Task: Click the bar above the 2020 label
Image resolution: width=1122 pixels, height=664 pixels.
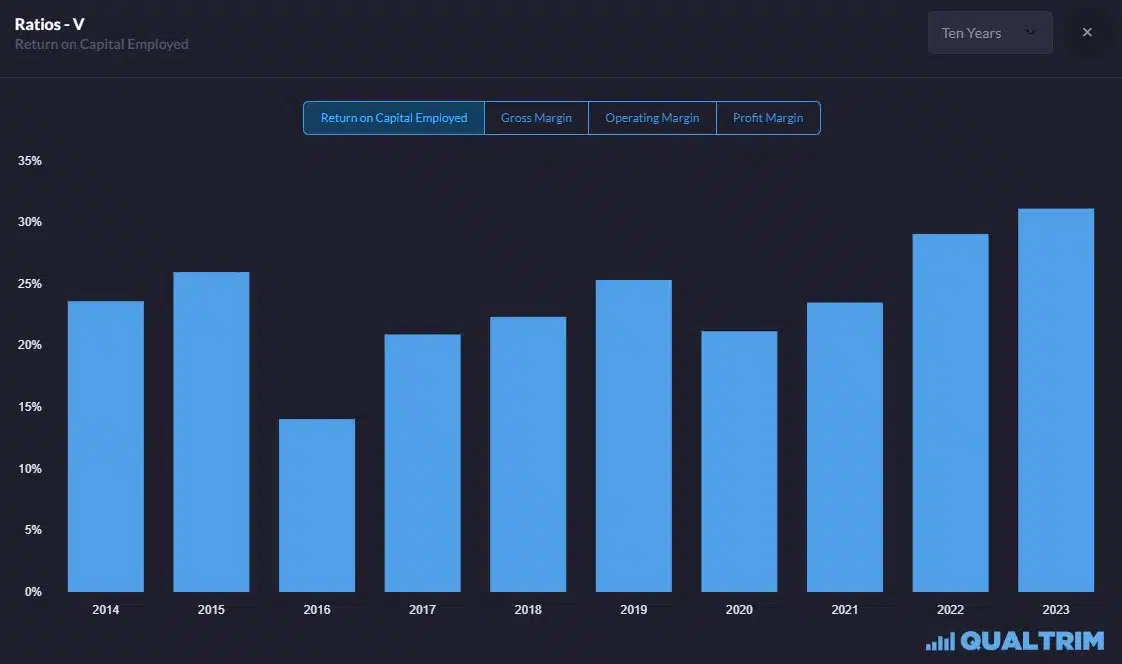Action: (740, 460)
